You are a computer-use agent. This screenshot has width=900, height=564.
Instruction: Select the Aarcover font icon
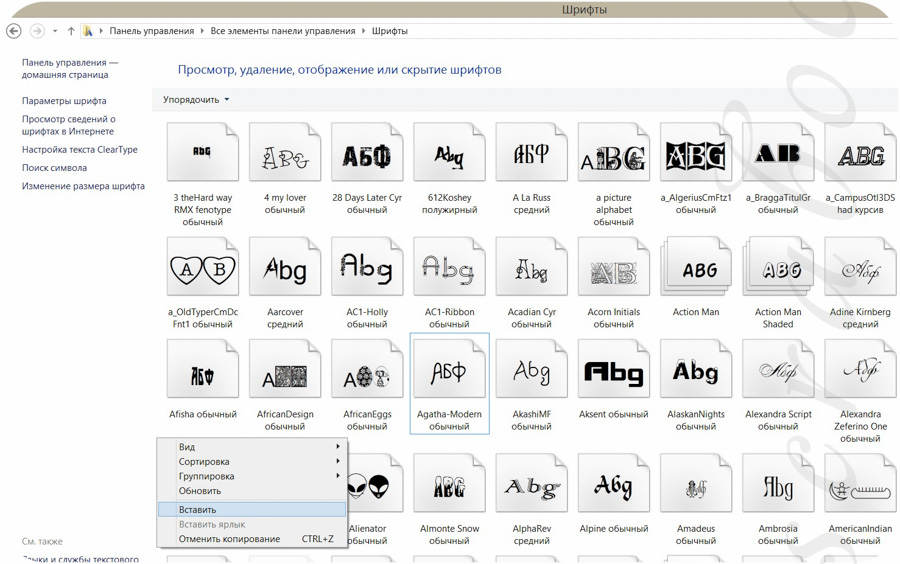(x=285, y=266)
